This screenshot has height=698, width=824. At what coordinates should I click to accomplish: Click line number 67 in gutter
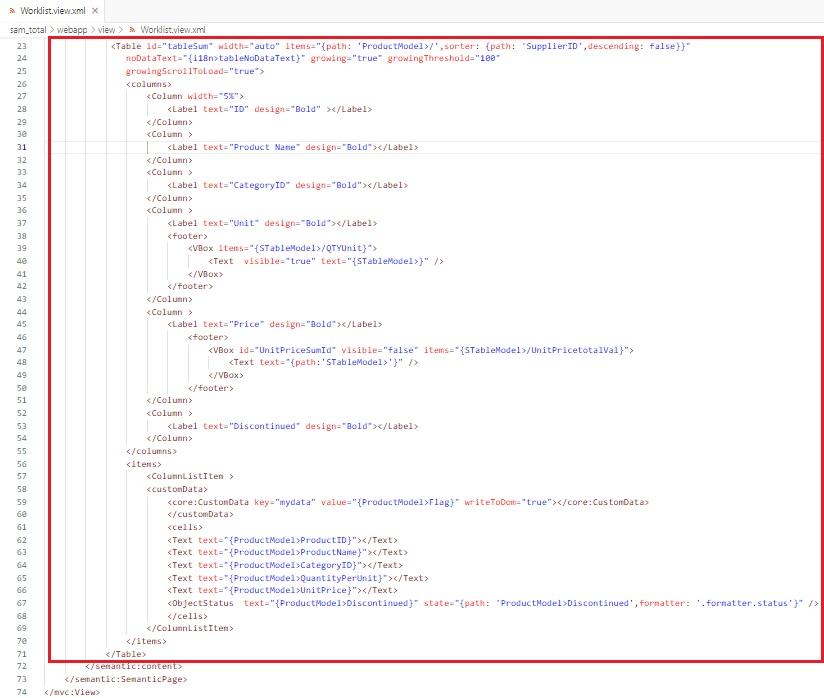pos(22,603)
